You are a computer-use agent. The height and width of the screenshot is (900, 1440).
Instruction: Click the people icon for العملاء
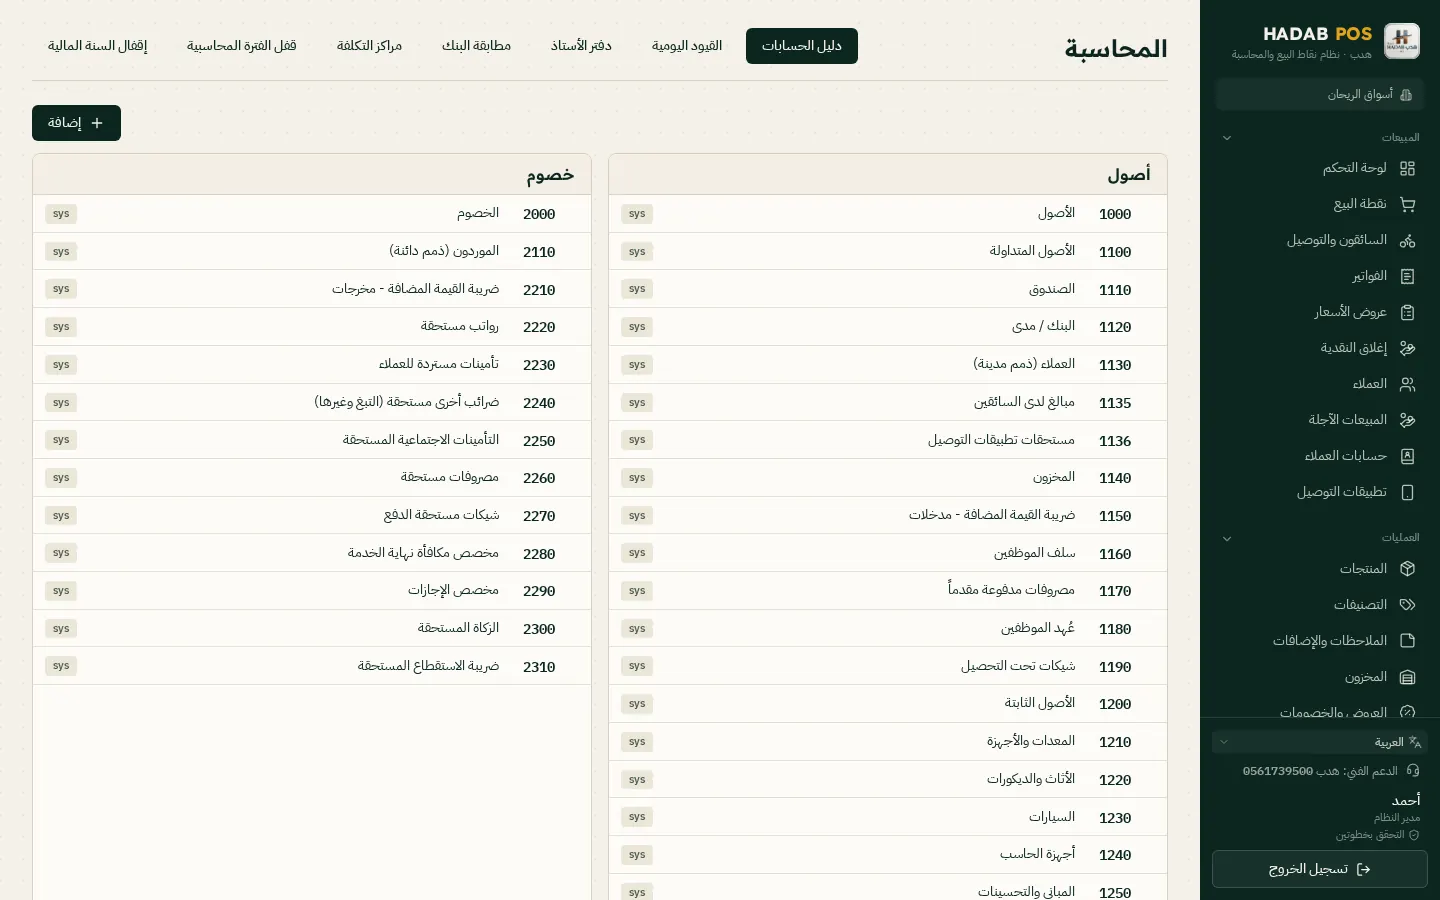(x=1407, y=384)
